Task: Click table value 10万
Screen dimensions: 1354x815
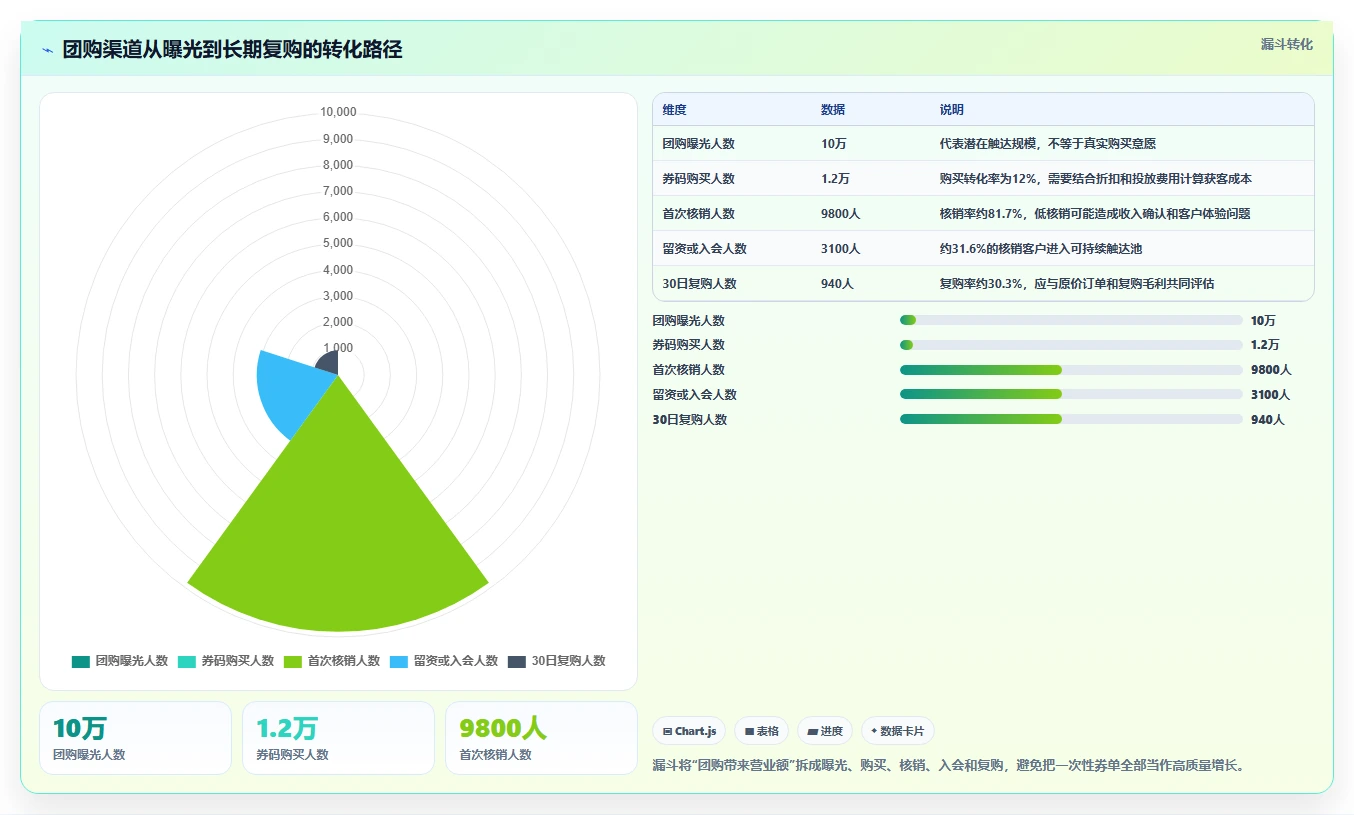Action: [x=834, y=144]
